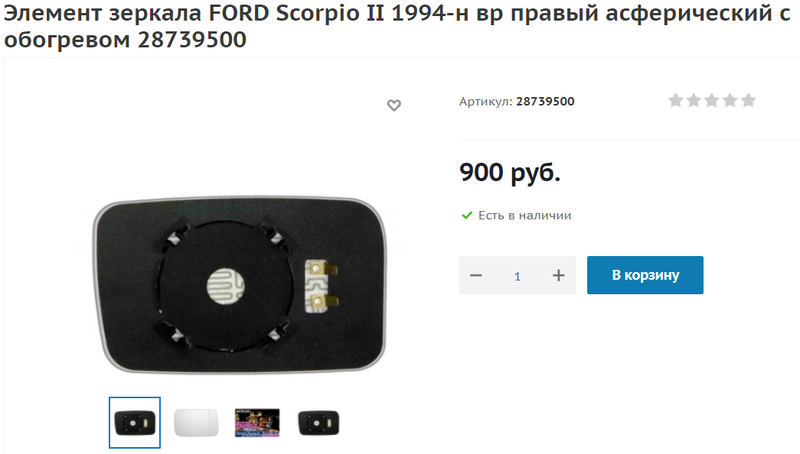The height and width of the screenshot is (454, 800).
Task: Rate the product one star
Action: (x=676, y=100)
